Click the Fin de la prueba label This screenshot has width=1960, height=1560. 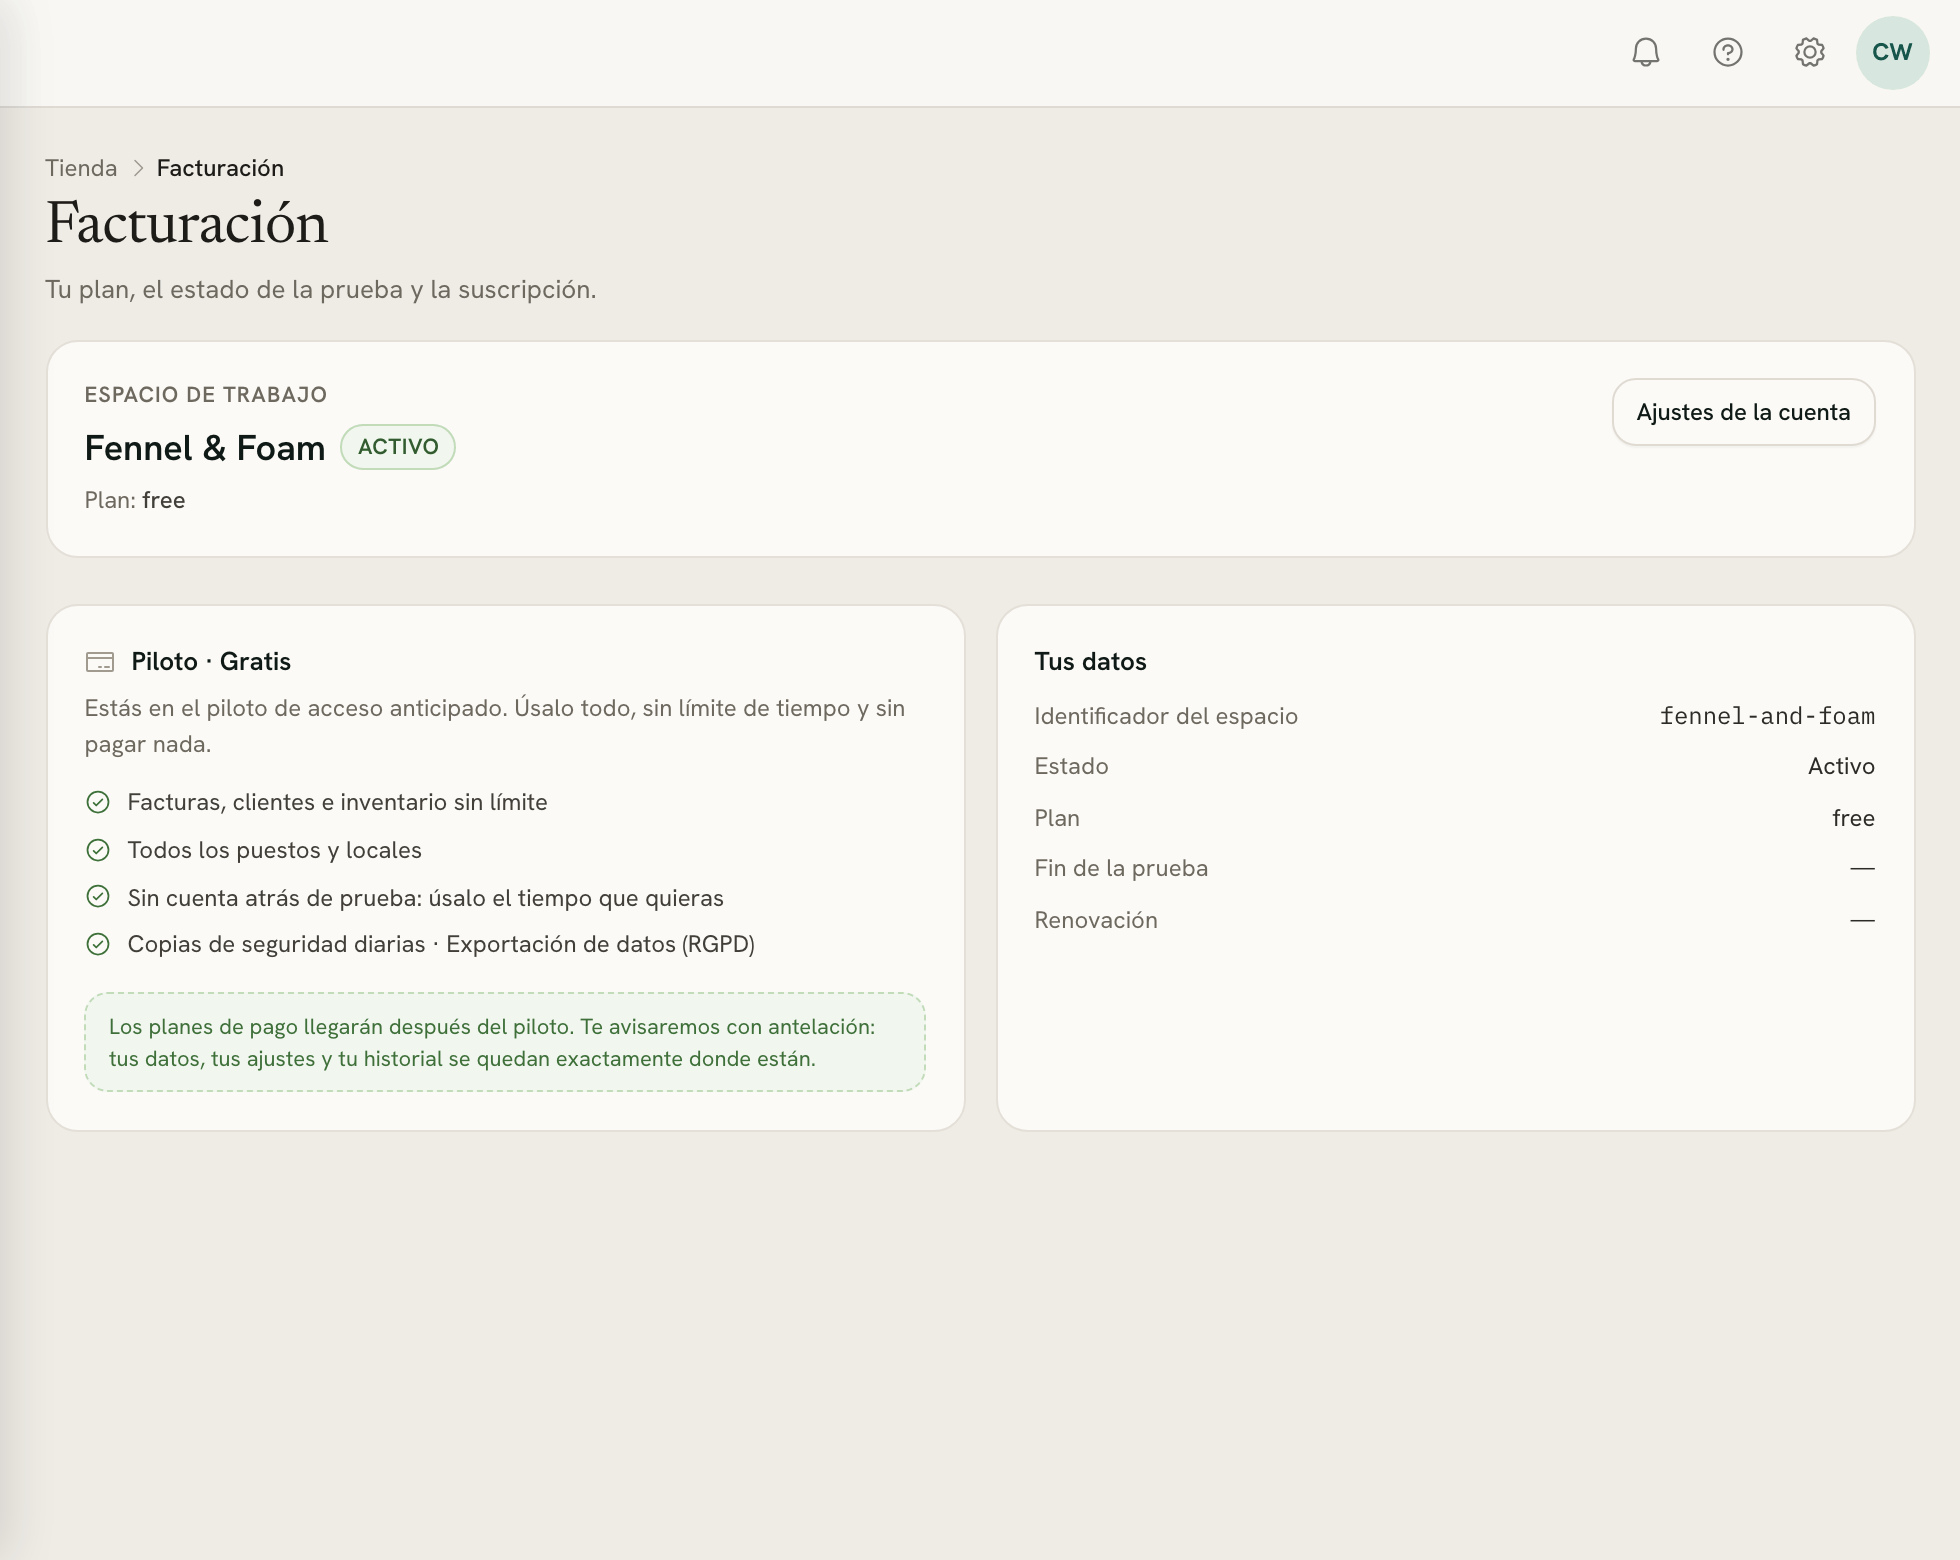pyautogui.click(x=1121, y=868)
